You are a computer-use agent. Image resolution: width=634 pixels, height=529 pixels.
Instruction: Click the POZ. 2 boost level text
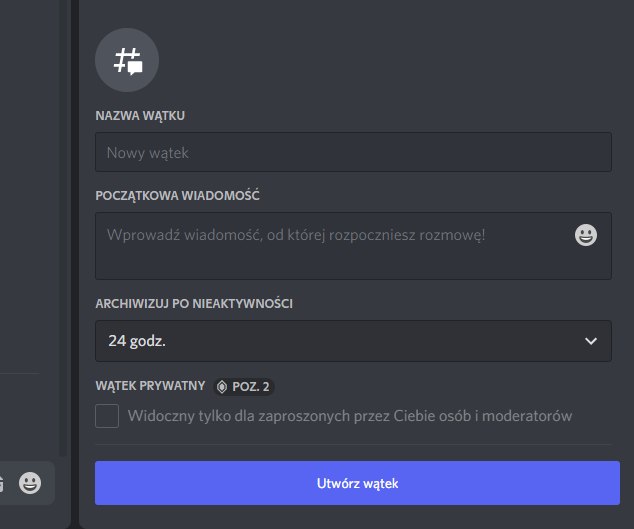(251, 387)
